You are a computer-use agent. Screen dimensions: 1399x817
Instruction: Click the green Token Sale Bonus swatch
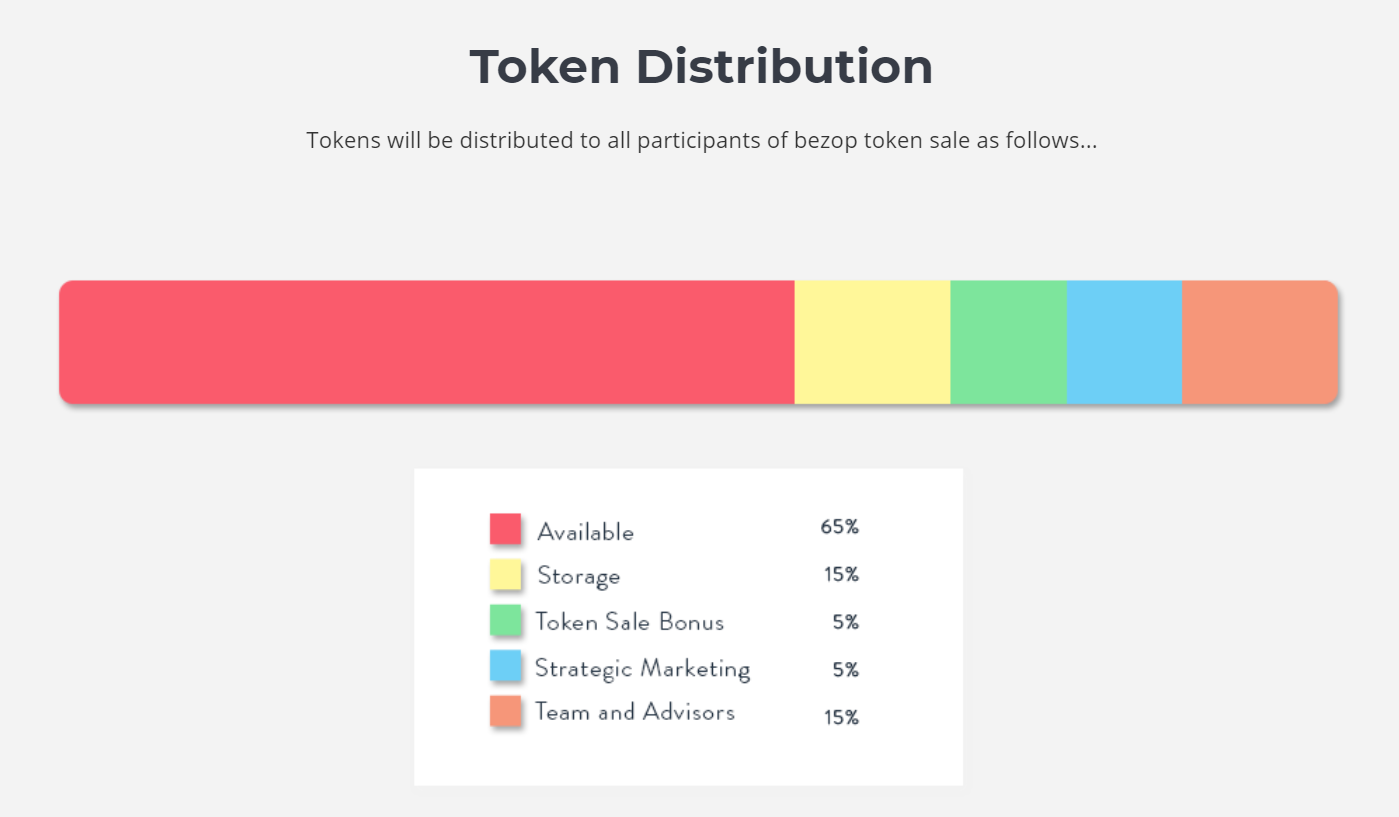click(505, 620)
